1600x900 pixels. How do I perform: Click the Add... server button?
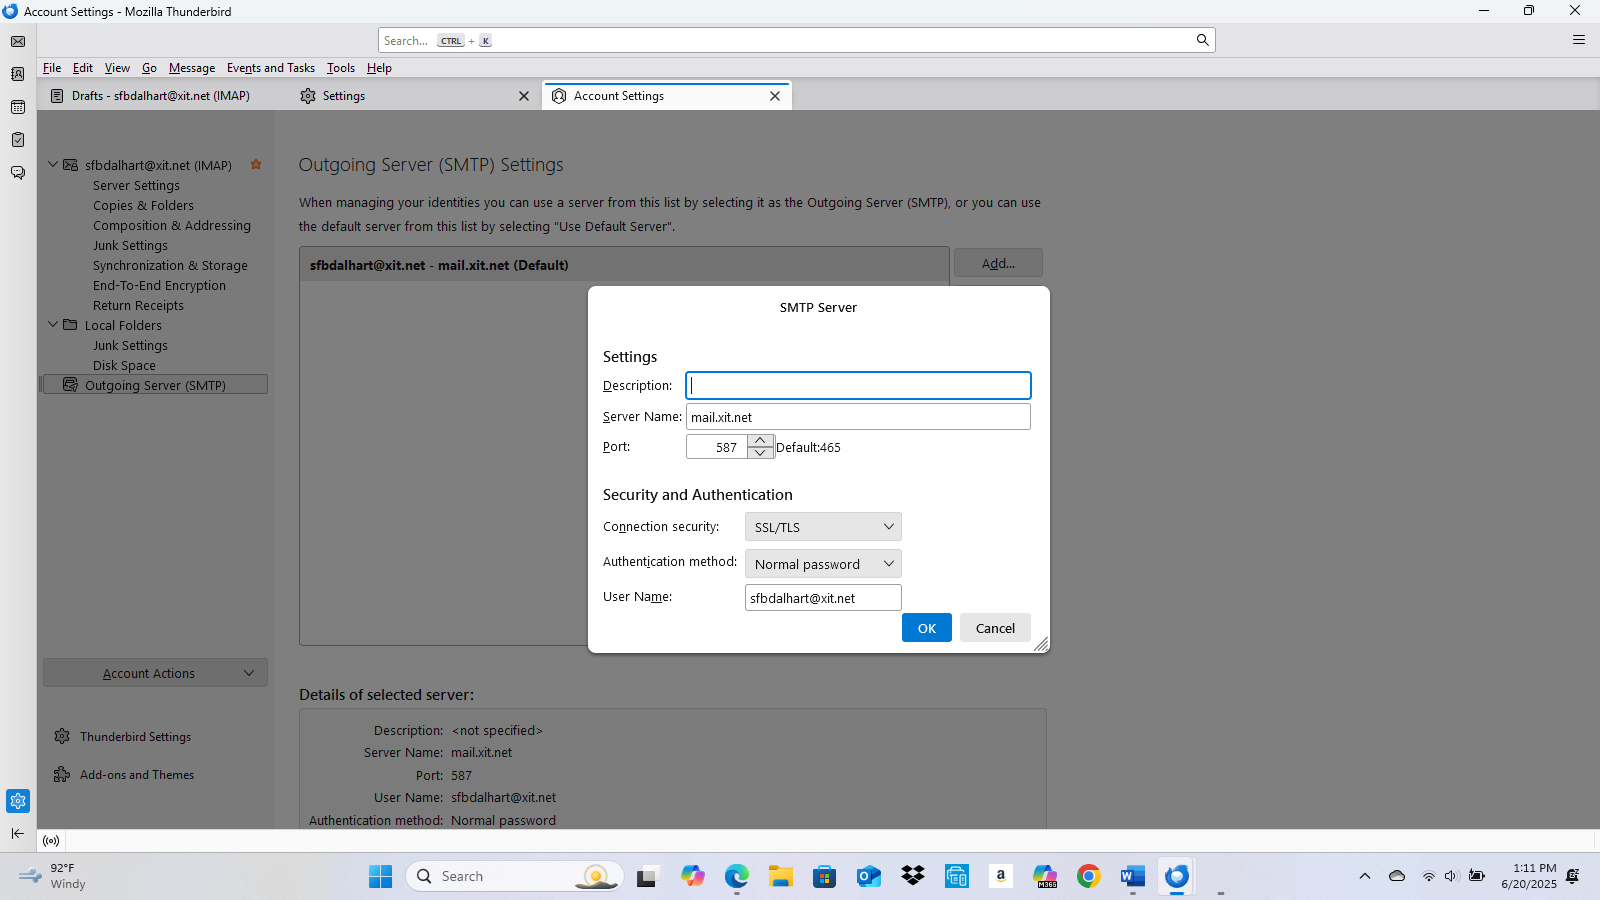tap(998, 263)
